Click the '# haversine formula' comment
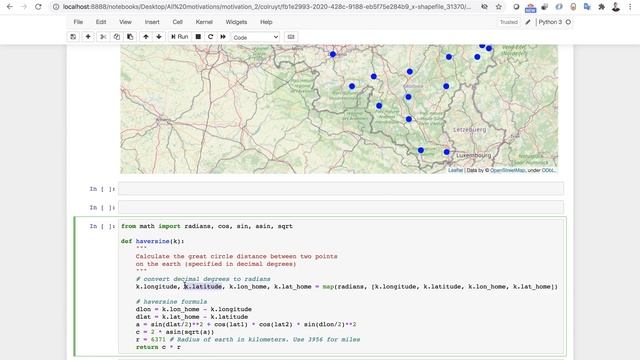This screenshot has width=640, height=360. point(171,302)
